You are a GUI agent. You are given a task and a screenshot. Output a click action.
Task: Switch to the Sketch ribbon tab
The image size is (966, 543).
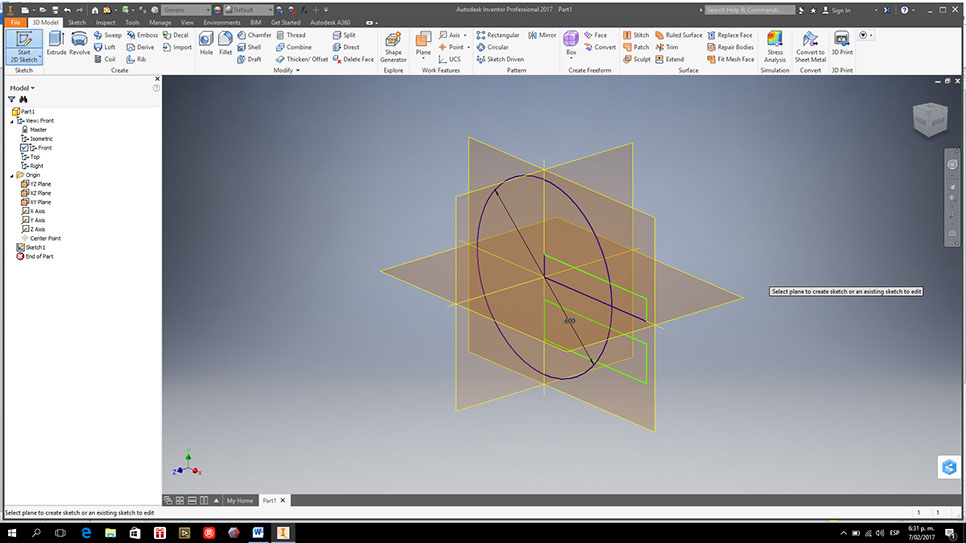[77, 22]
